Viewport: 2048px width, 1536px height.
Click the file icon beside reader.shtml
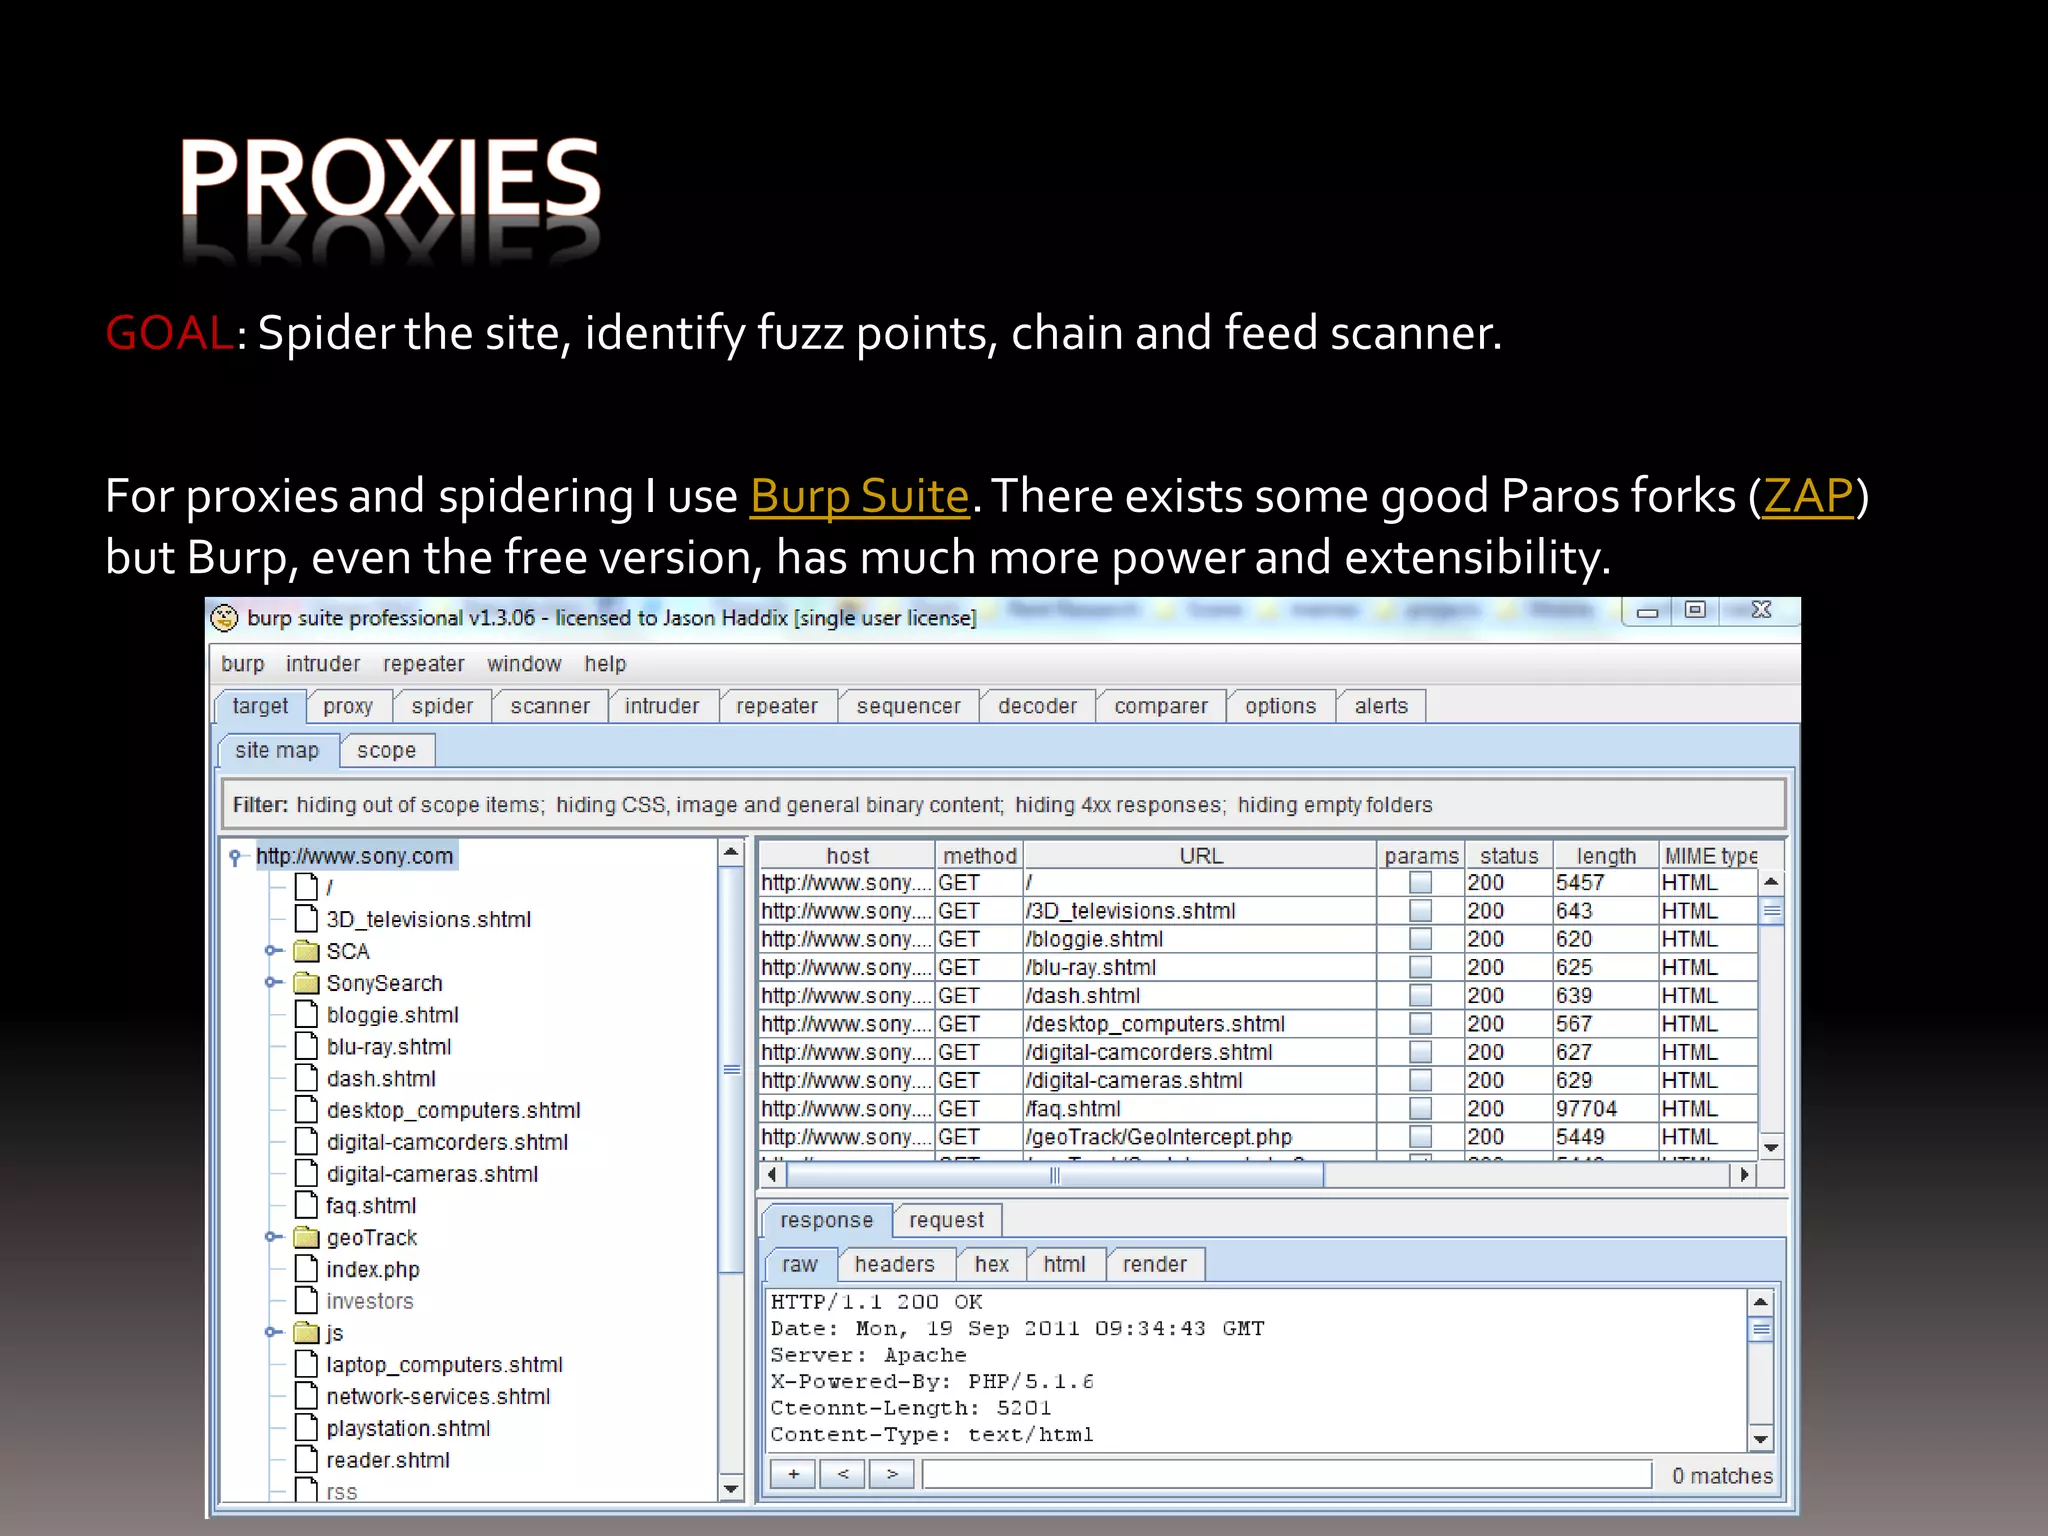pos(306,1460)
